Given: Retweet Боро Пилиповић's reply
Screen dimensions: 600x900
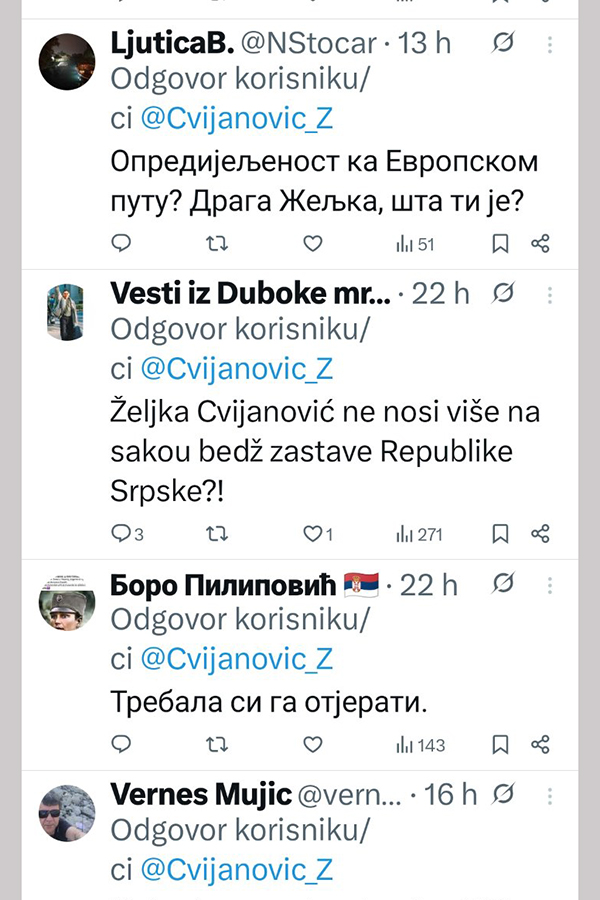Looking at the screenshot, I should pos(216,744).
